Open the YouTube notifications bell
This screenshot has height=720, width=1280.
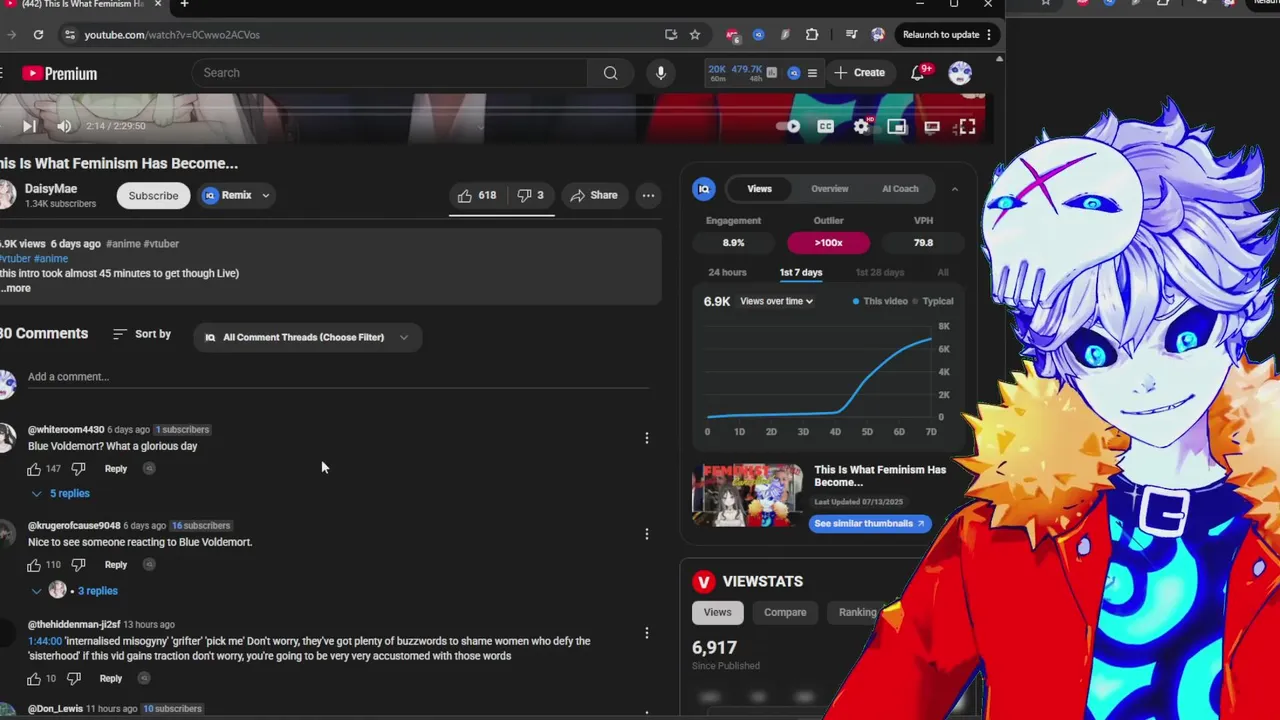point(918,73)
